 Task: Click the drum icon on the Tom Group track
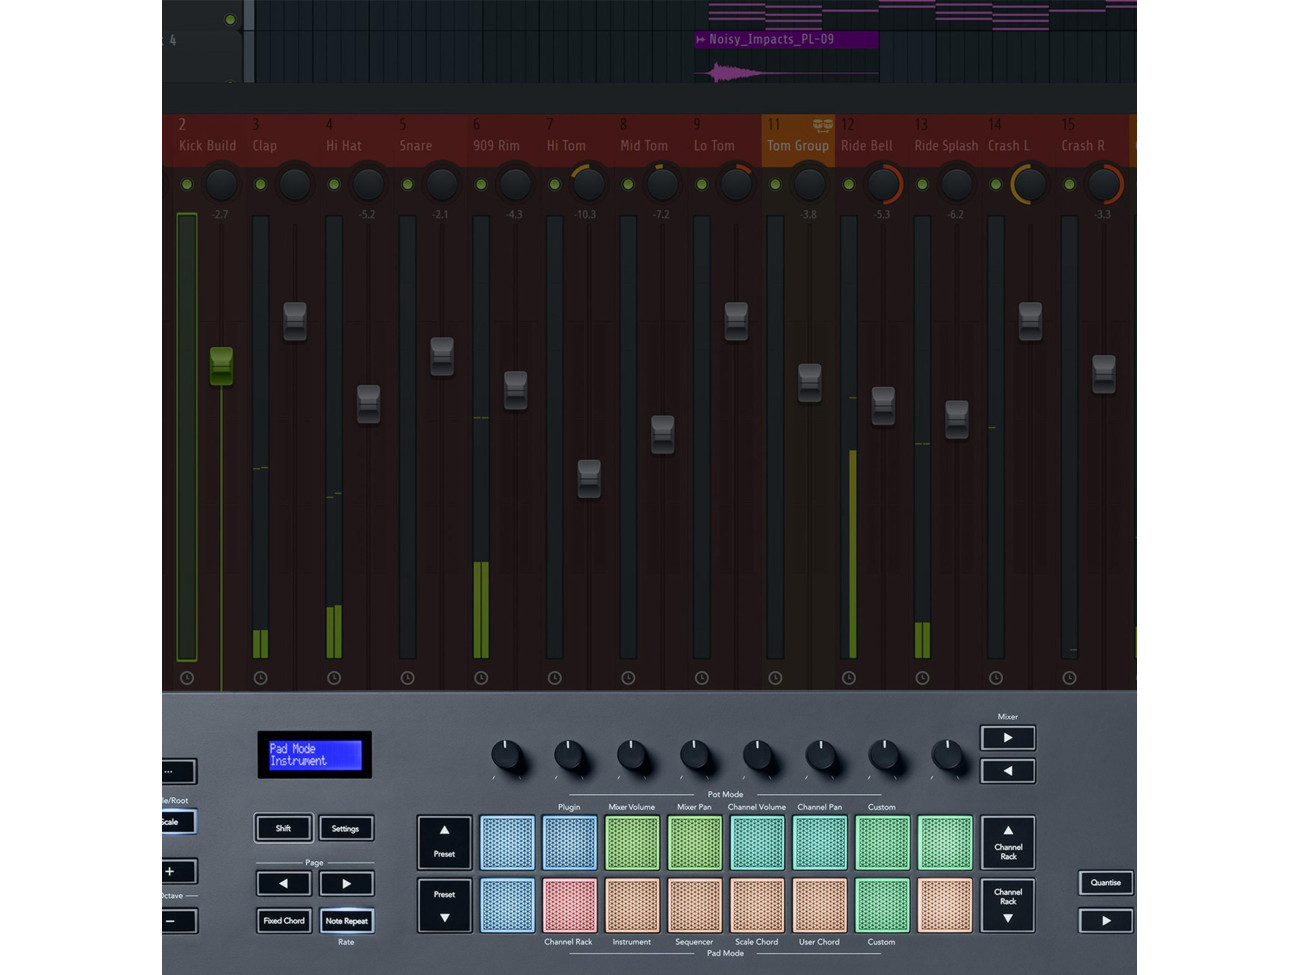(822, 126)
